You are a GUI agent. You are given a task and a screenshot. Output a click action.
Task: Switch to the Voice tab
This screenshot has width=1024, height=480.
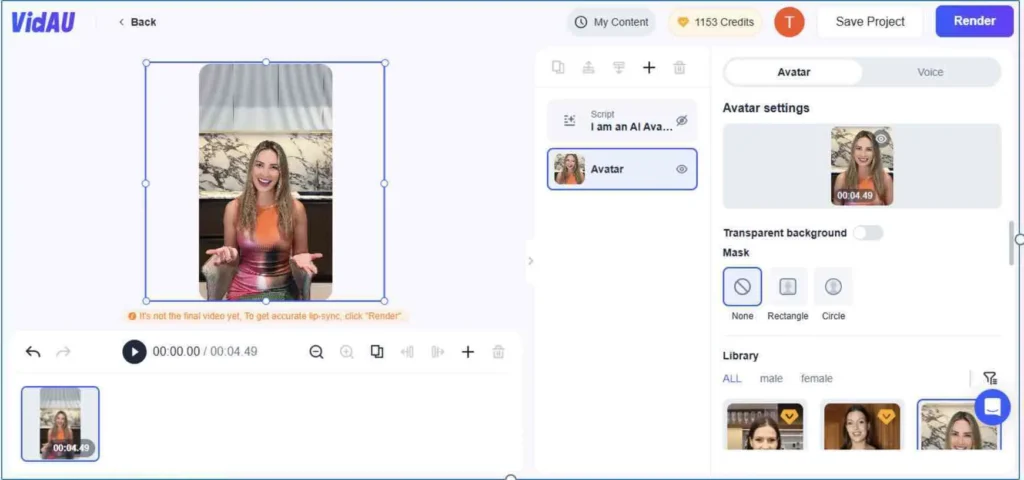[930, 72]
